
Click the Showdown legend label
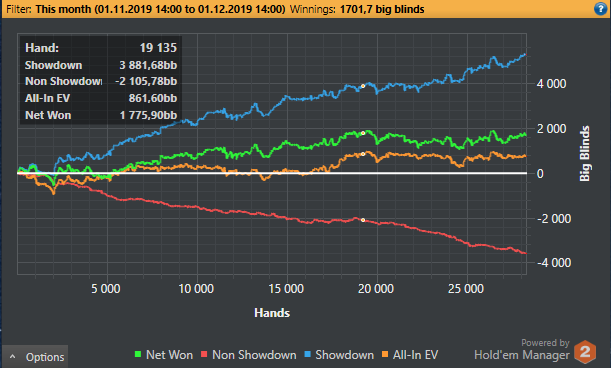[x=344, y=355]
